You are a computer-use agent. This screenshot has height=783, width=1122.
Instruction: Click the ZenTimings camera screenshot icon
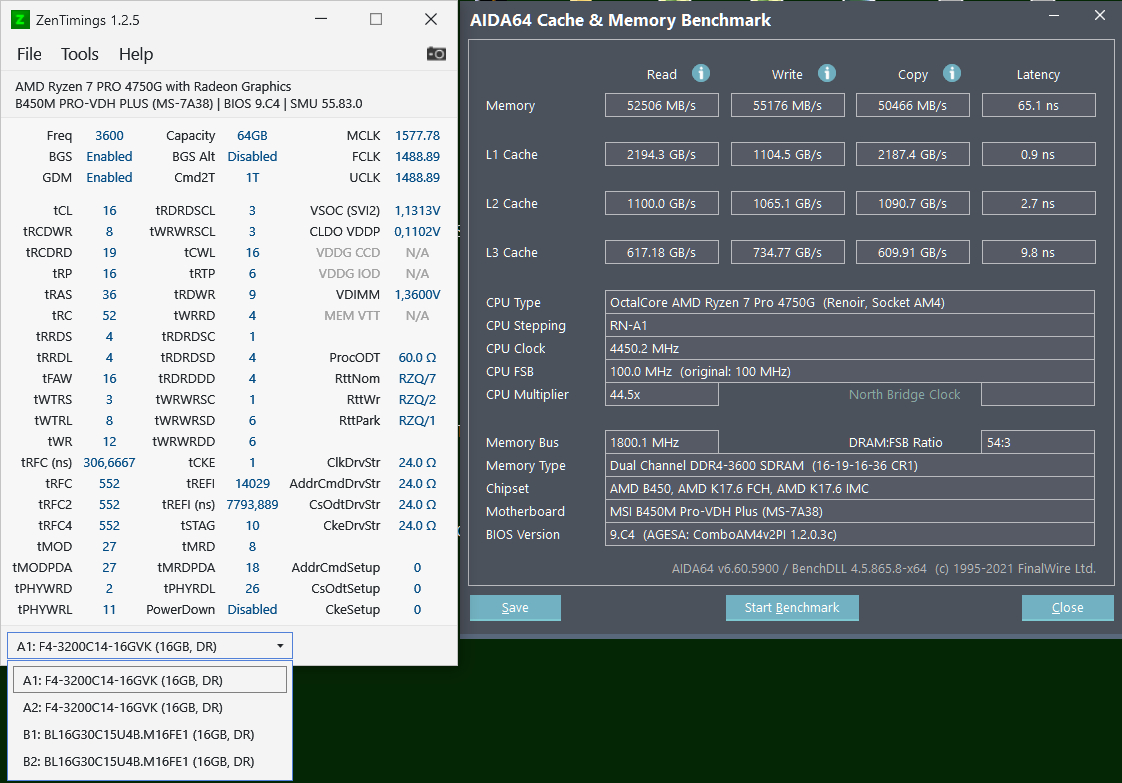coord(436,54)
